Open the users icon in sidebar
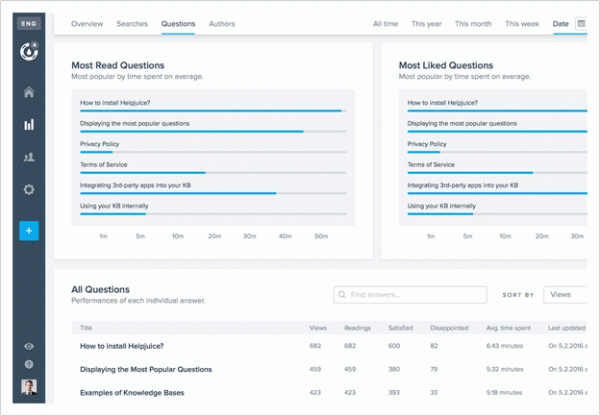Viewport: 600px width, 416px height. 29,157
